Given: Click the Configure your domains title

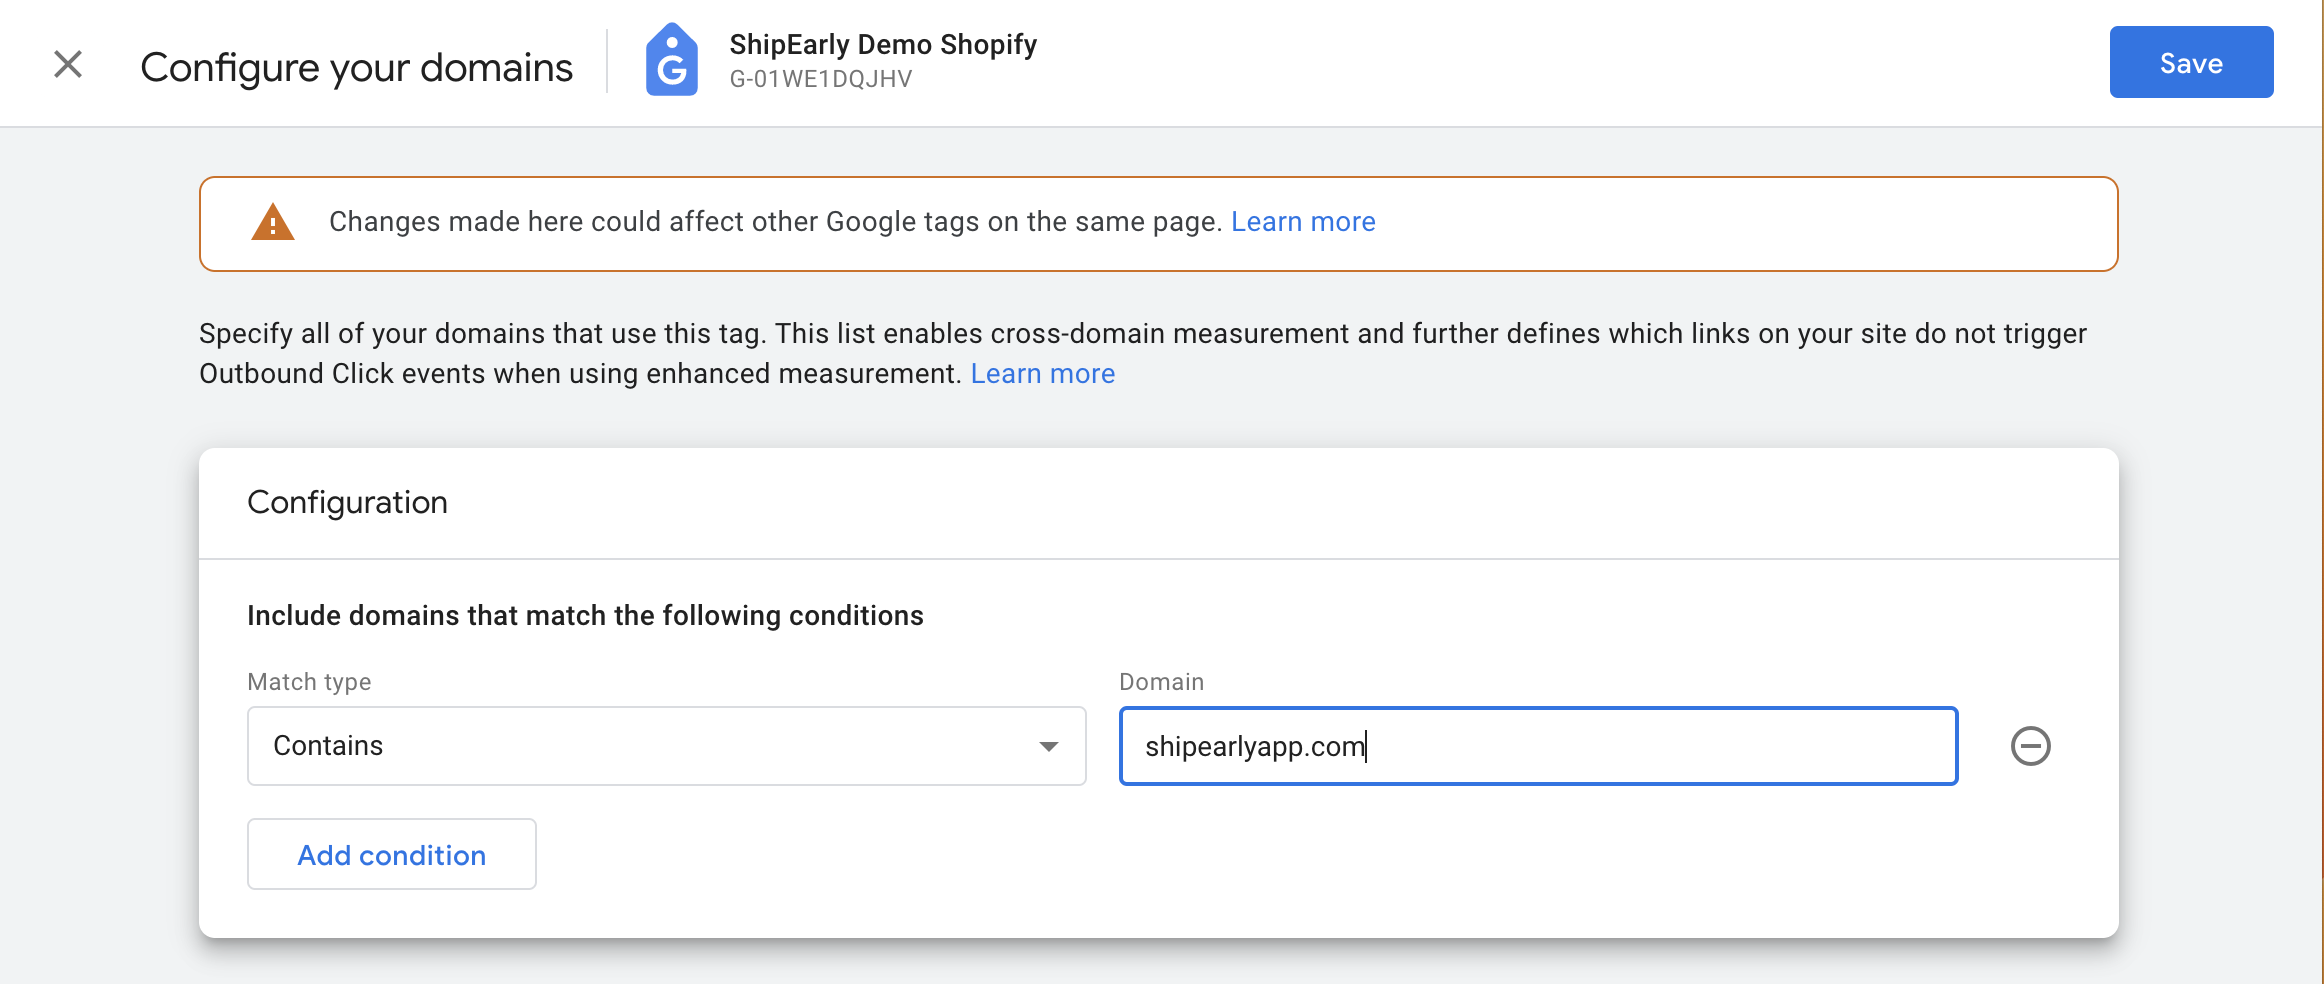Looking at the screenshot, I should pos(356,67).
